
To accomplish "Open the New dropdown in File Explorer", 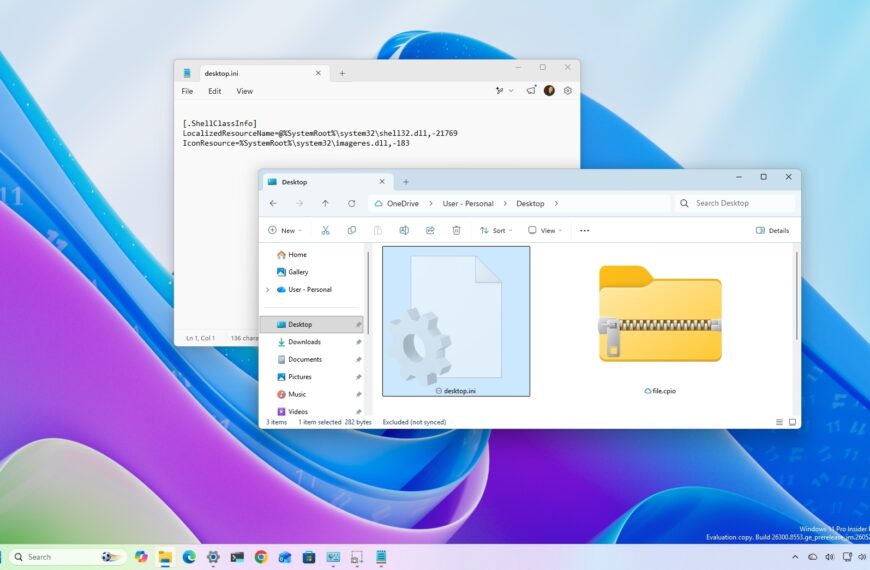I will click(x=285, y=230).
